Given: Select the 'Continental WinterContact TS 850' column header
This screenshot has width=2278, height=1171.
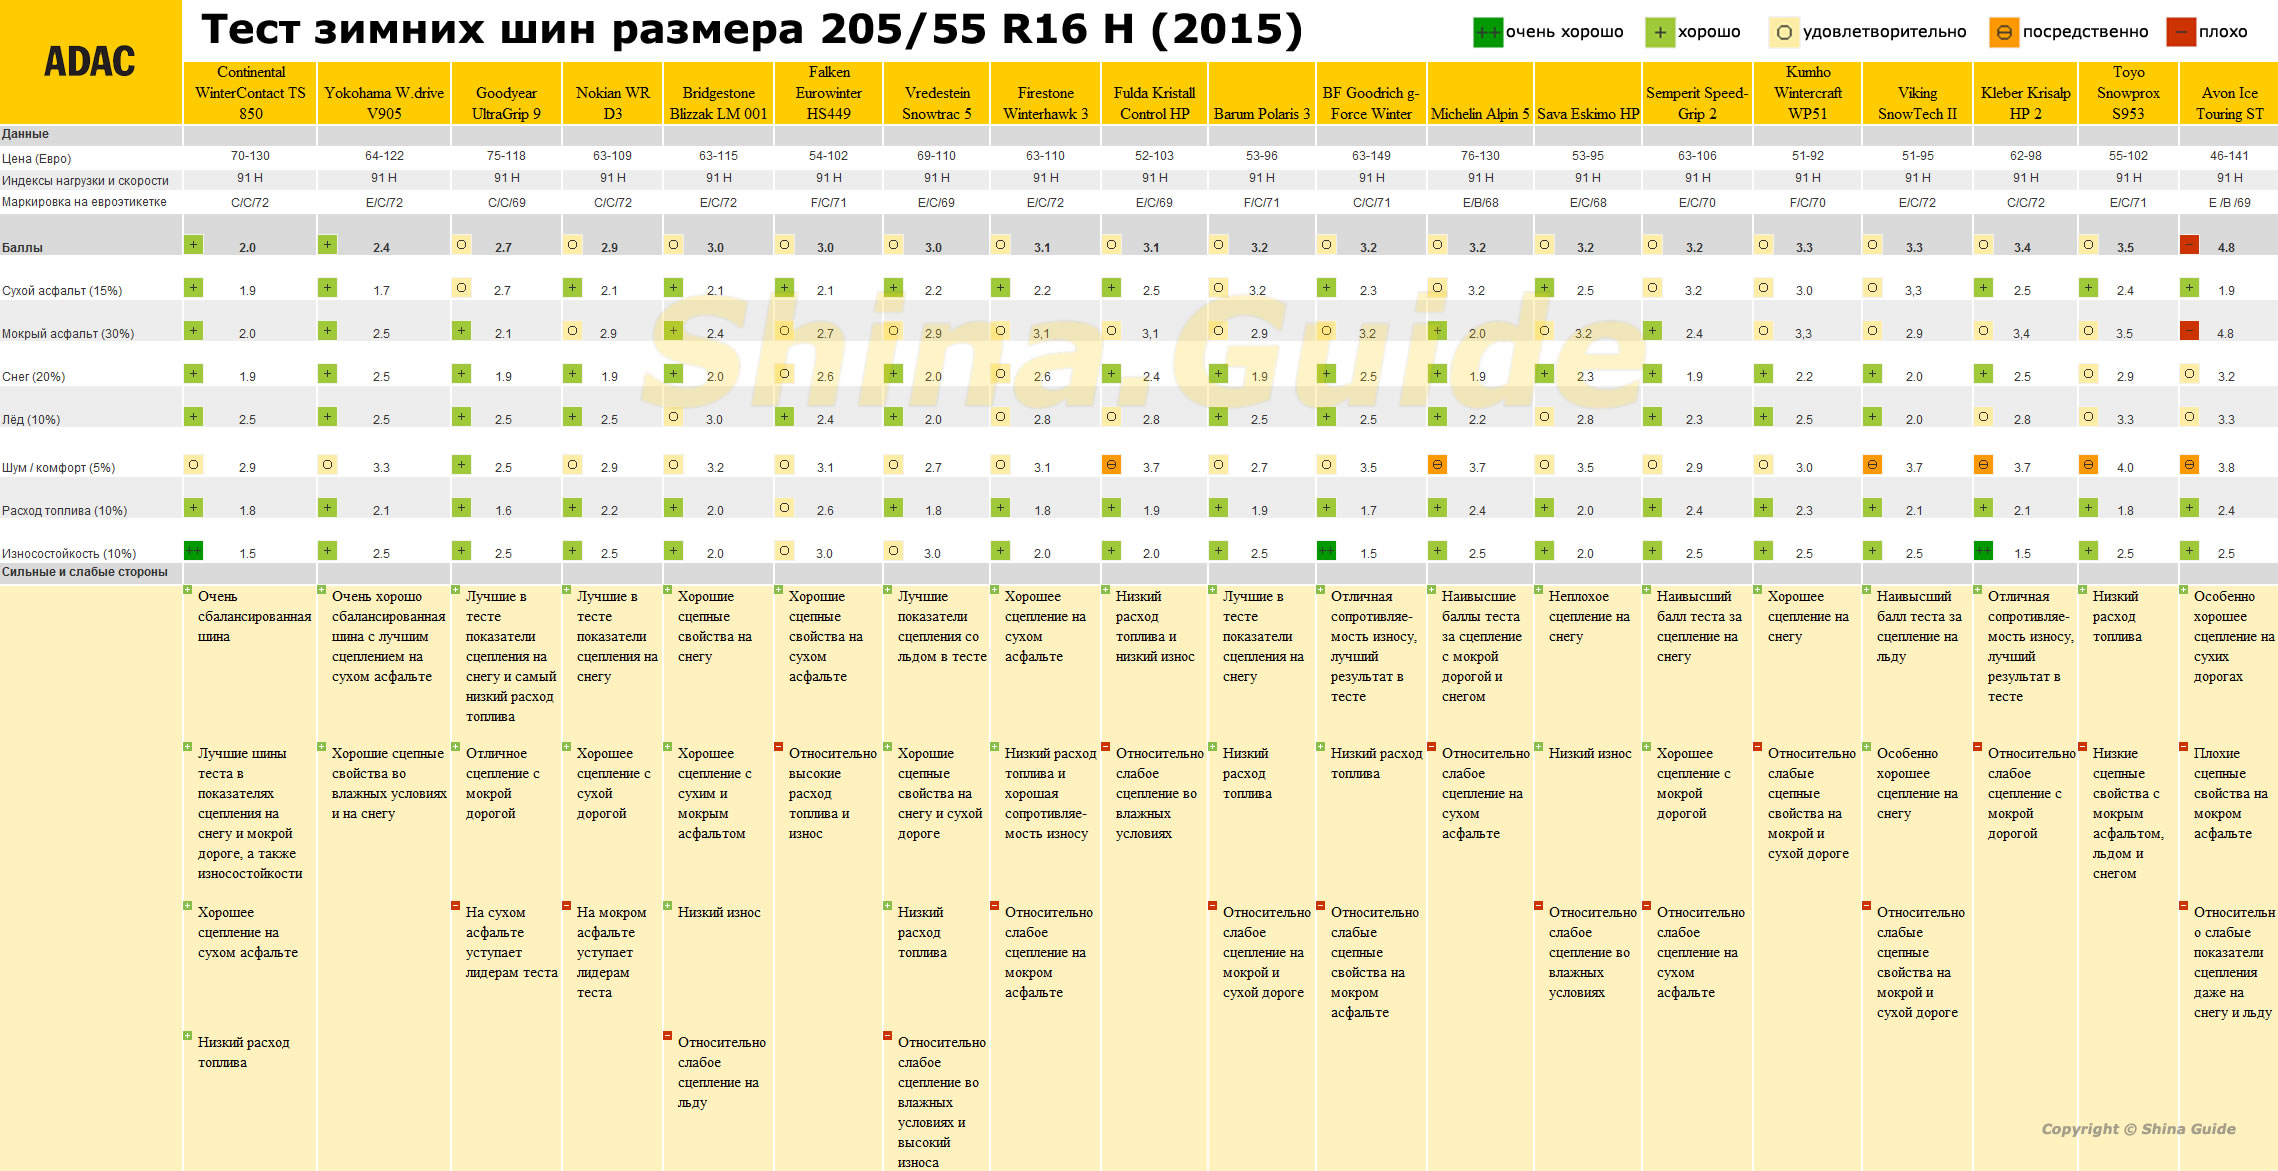Looking at the screenshot, I should 250,93.
